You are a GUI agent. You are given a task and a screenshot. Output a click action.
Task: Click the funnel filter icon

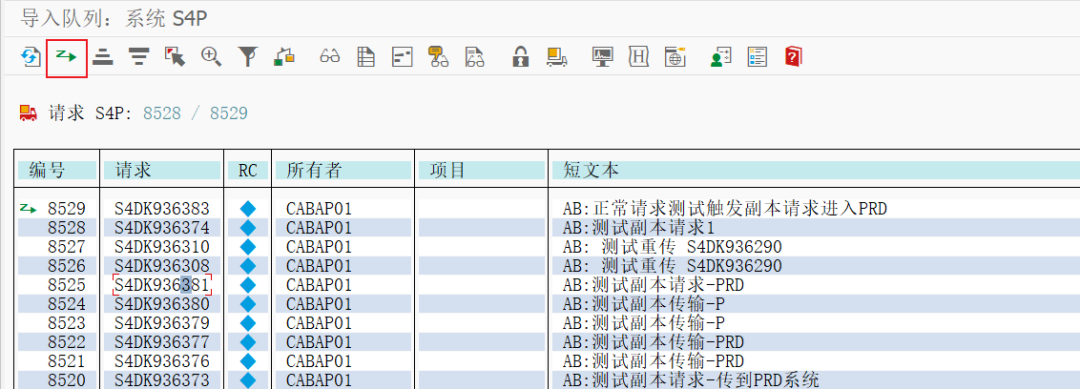point(247,56)
